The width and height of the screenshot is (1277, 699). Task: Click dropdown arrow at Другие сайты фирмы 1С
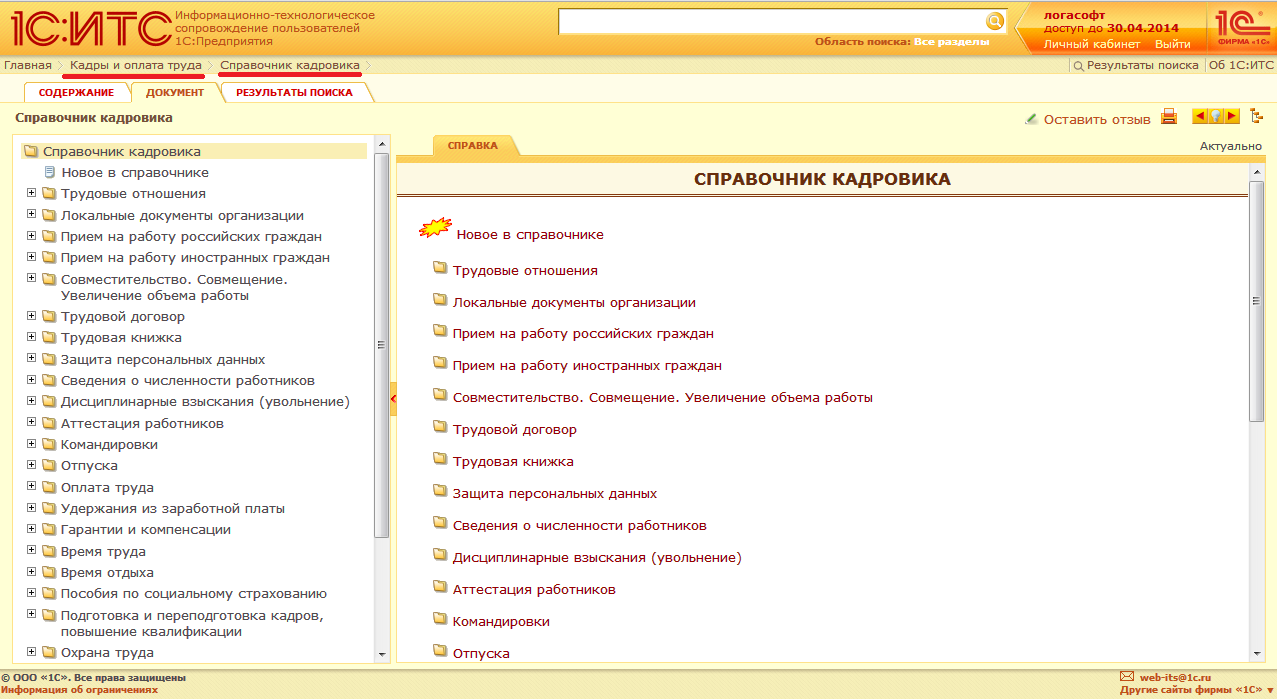tap(1269, 690)
